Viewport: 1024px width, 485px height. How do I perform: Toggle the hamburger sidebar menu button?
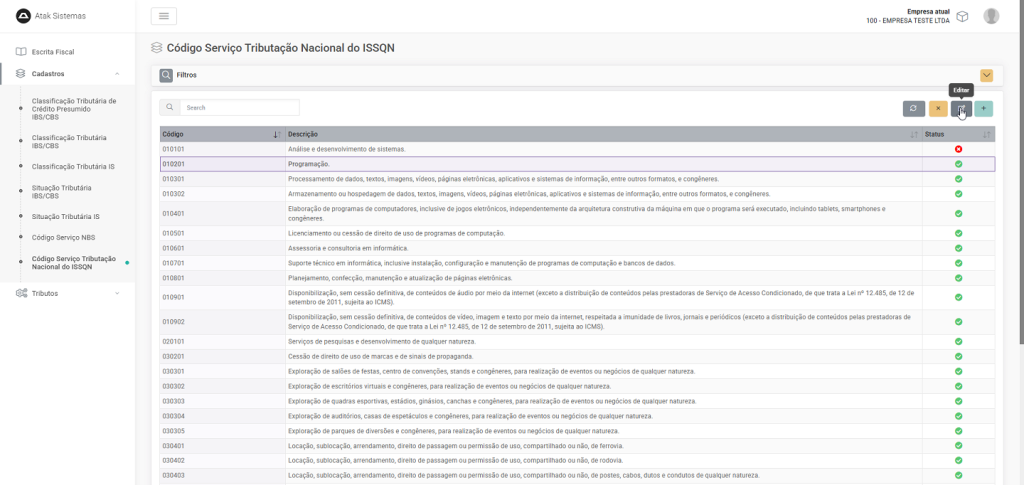(x=163, y=16)
